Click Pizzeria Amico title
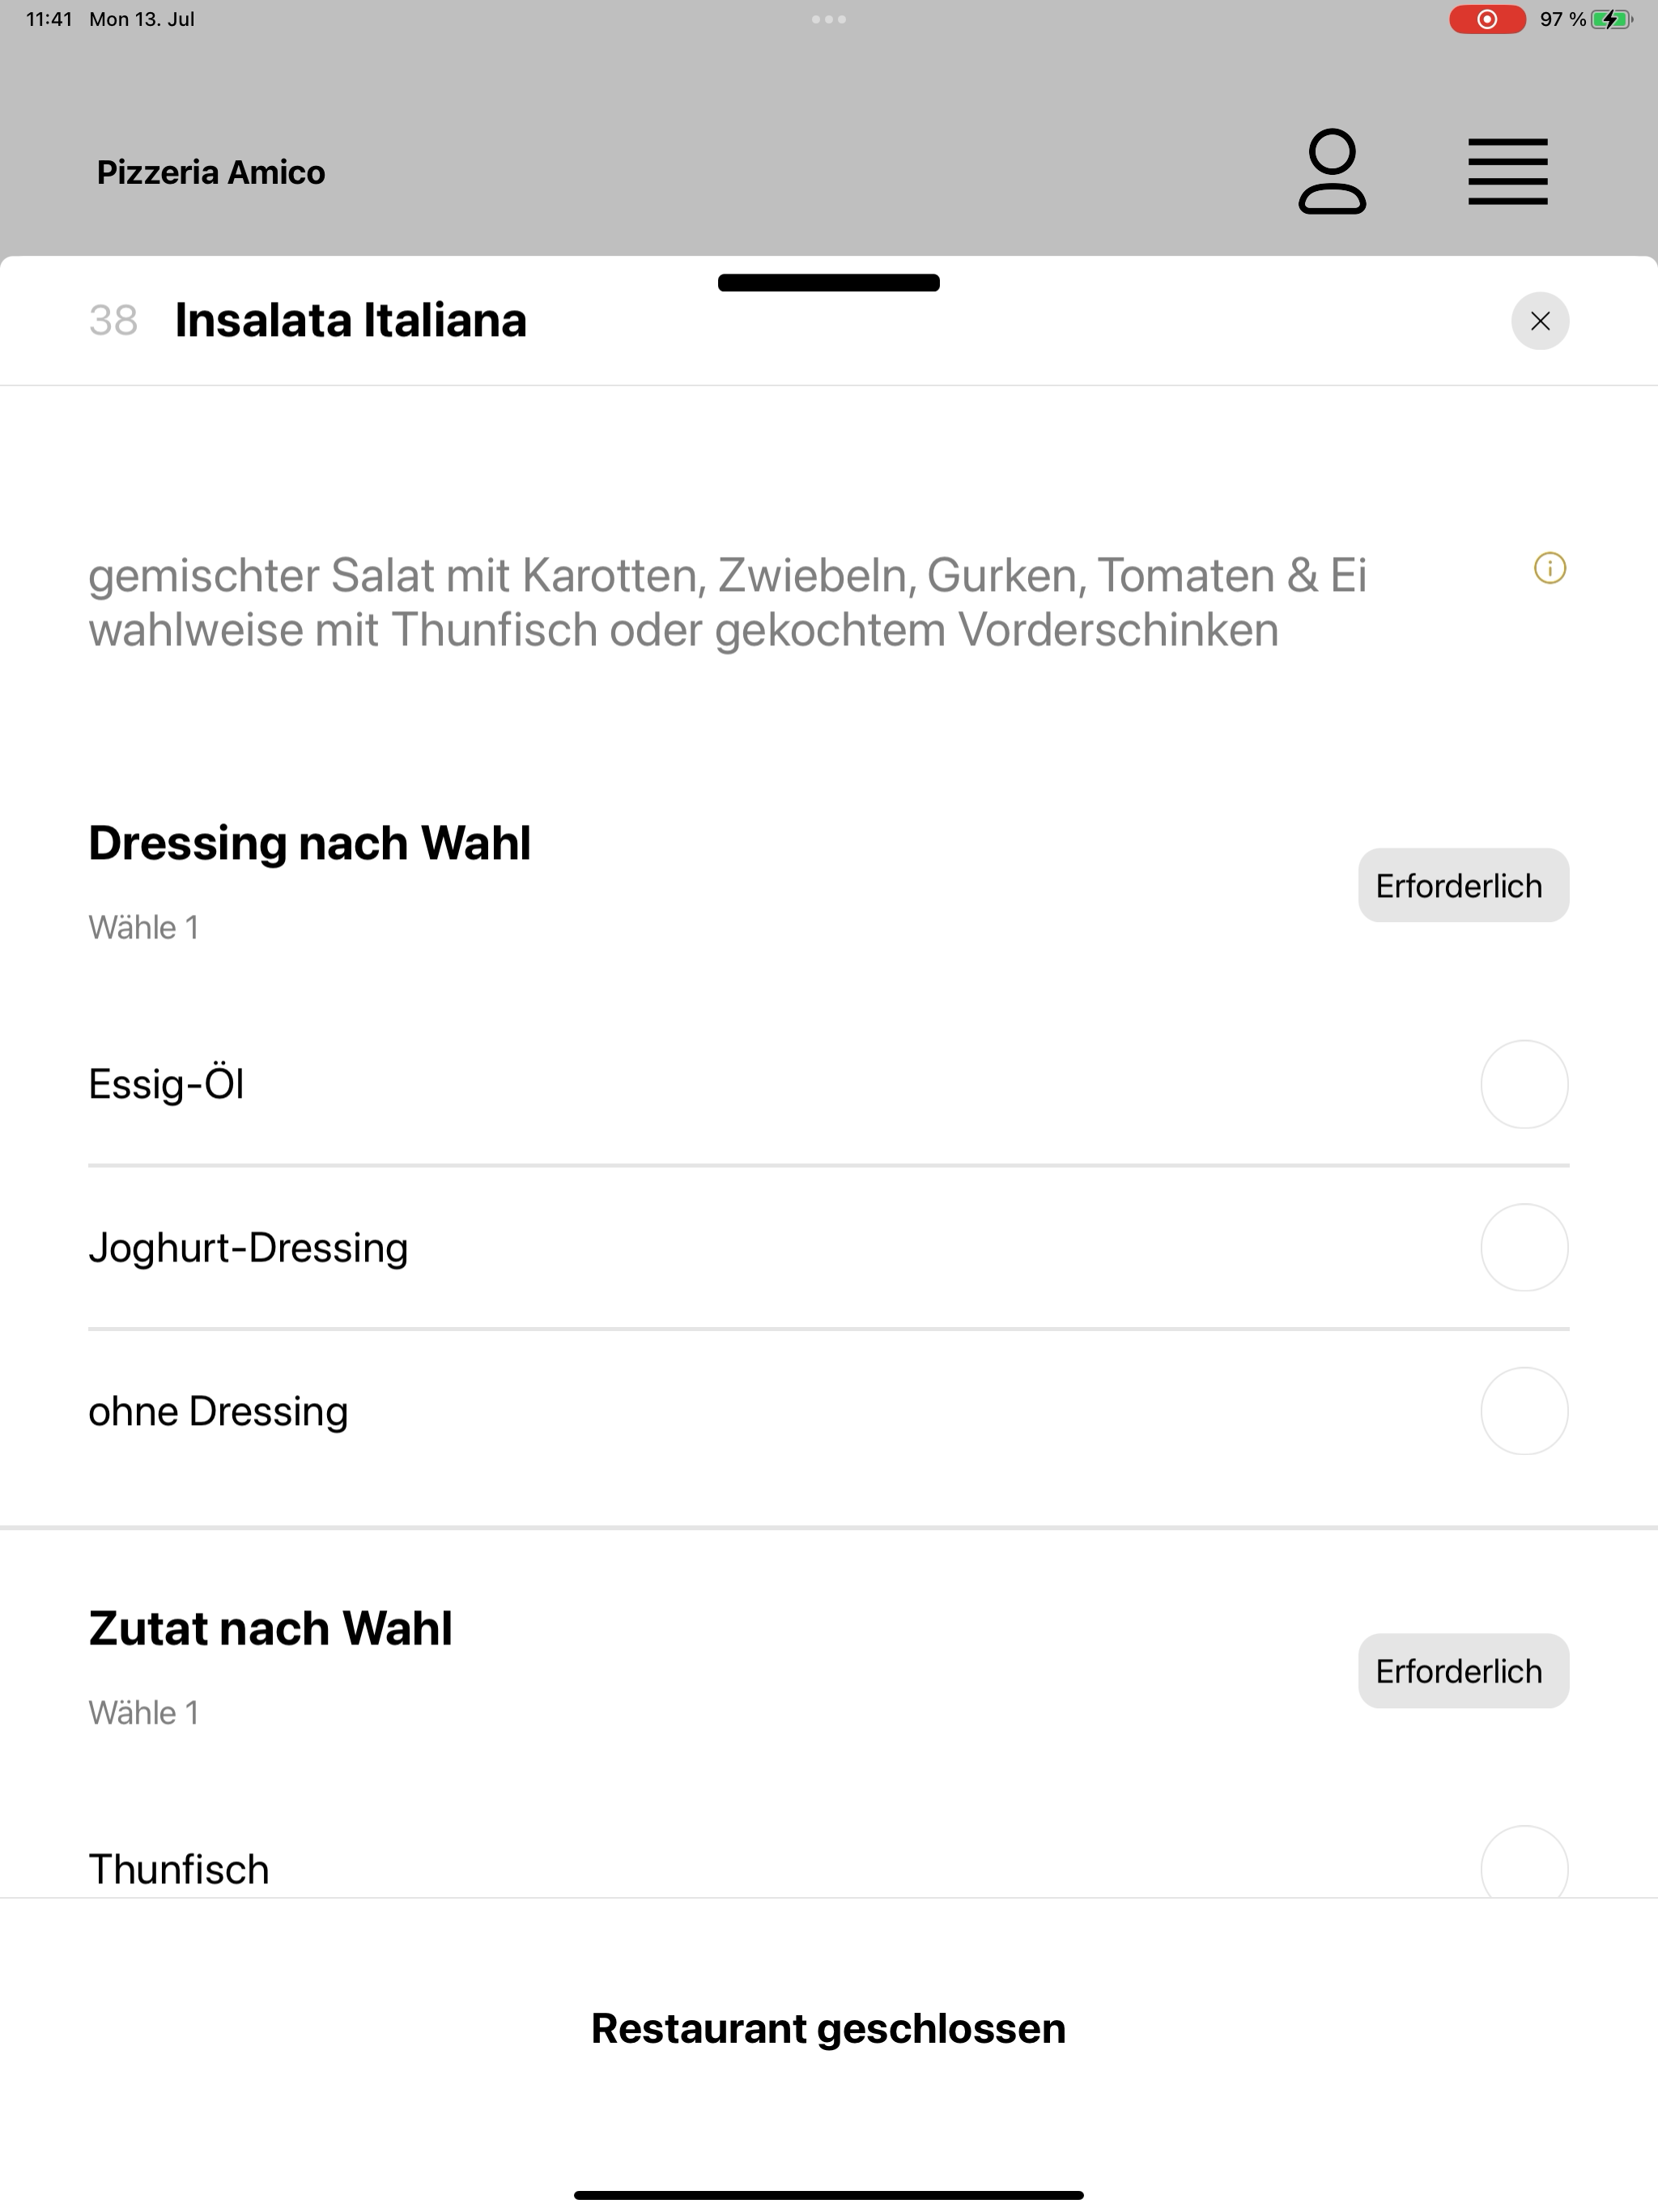Screen dimensions: 1658x2212 tap(211, 172)
